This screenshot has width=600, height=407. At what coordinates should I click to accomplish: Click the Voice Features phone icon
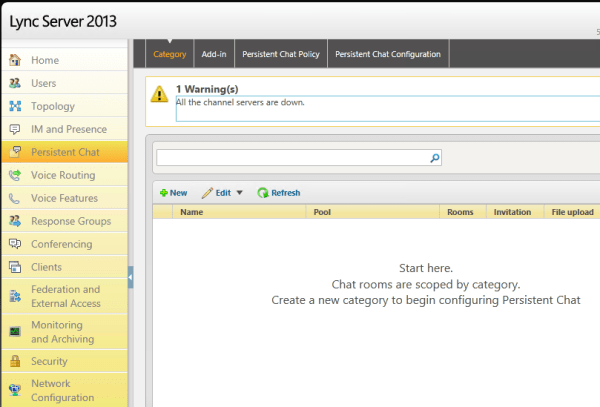point(15,198)
